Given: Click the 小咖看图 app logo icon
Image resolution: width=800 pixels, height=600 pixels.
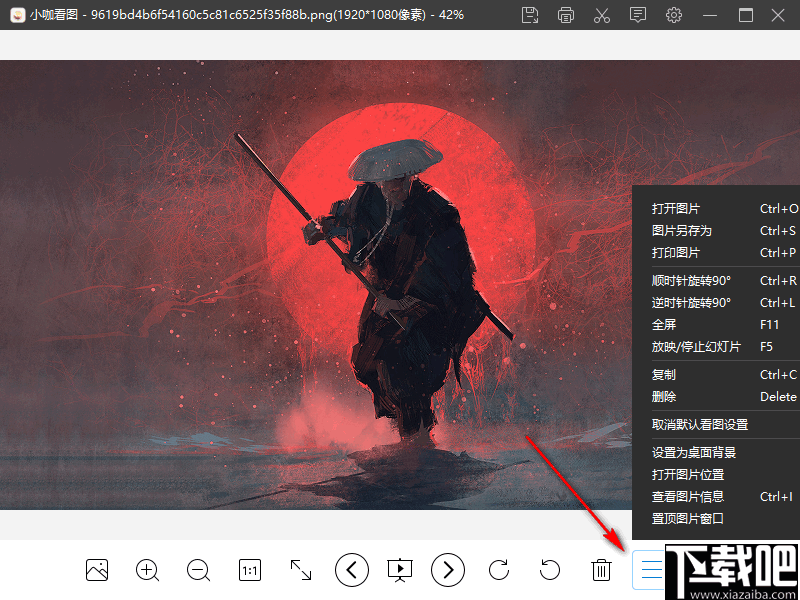Looking at the screenshot, I should pyautogui.click(x=18, y=15).
